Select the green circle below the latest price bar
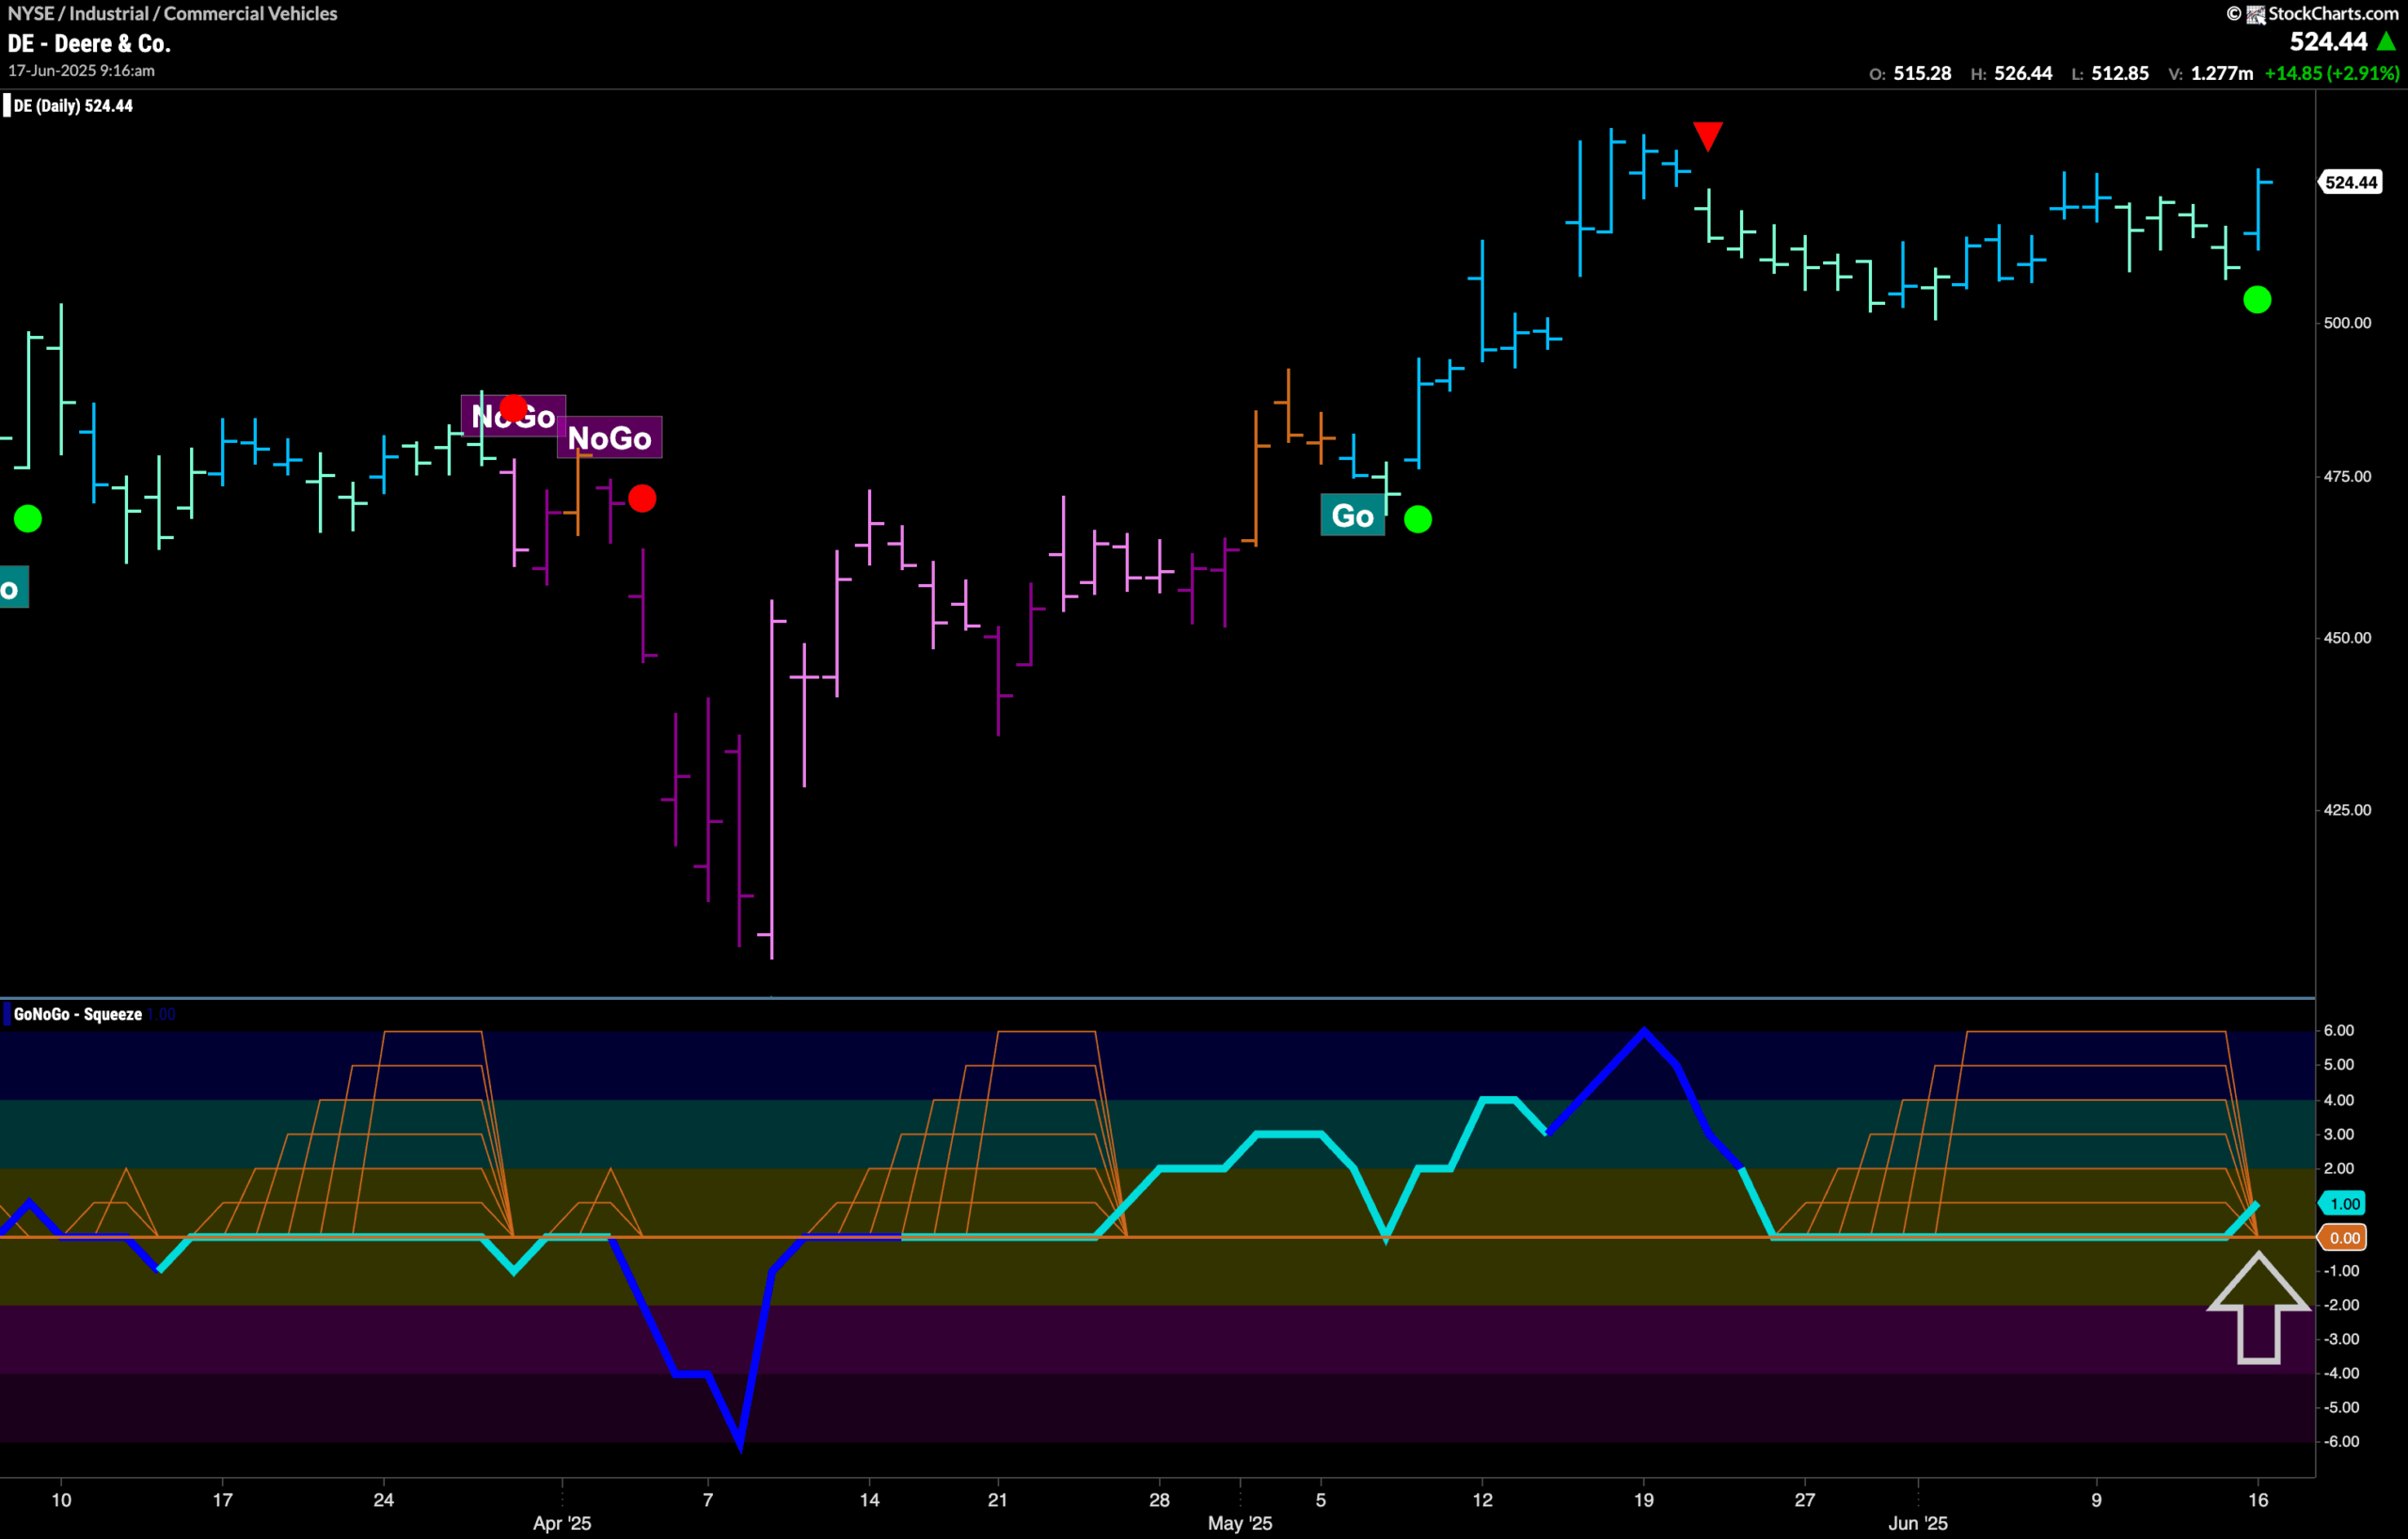Screen dimensions: 2408x1539 [x=2257, y=300]
